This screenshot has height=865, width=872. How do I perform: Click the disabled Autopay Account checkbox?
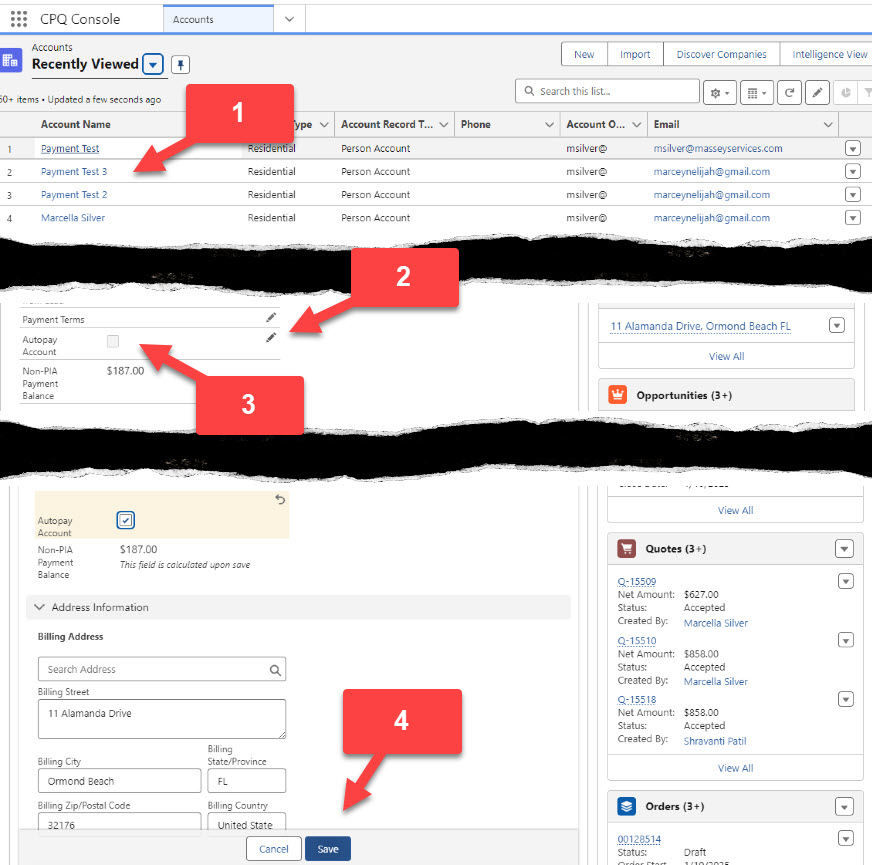point(113,342)
